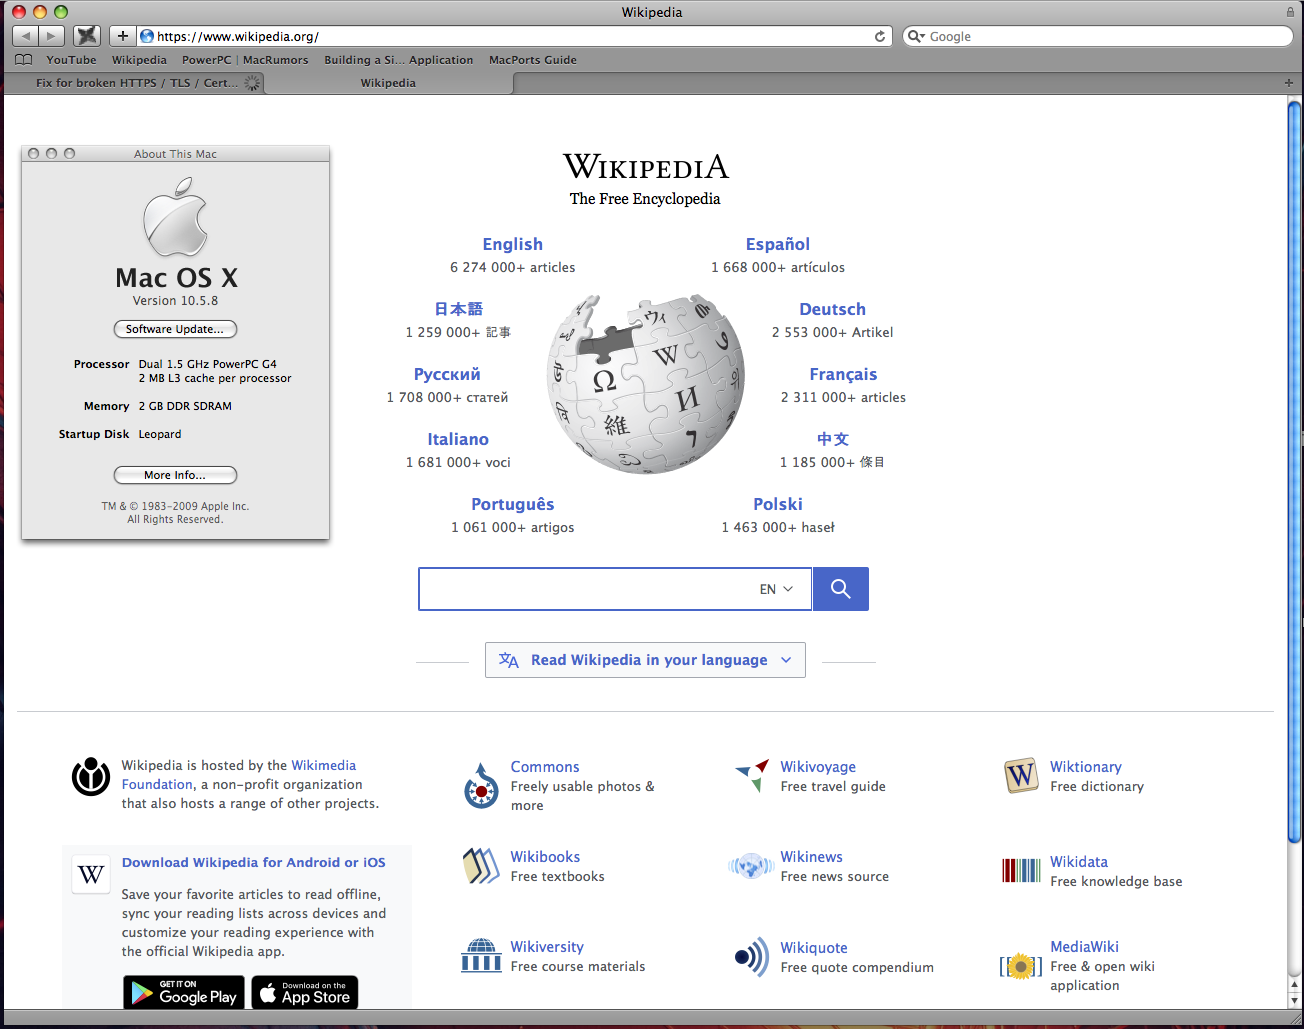Open the PowerPC | MacRumors bookmark
This screenshot has width=1304, height=1029.
(x=245, y=60)
